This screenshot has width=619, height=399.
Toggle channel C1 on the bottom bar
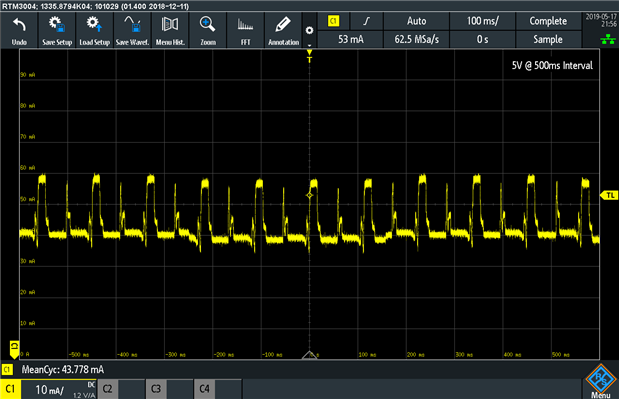coord(10,389)
